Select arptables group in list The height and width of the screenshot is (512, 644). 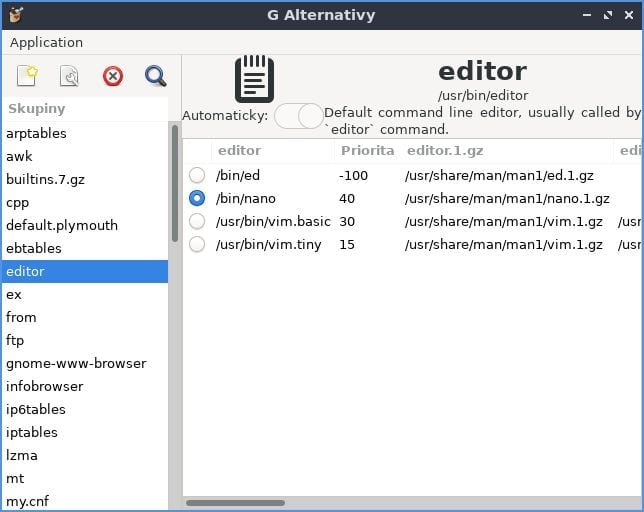pyautogui.click(x=85, y=133)
